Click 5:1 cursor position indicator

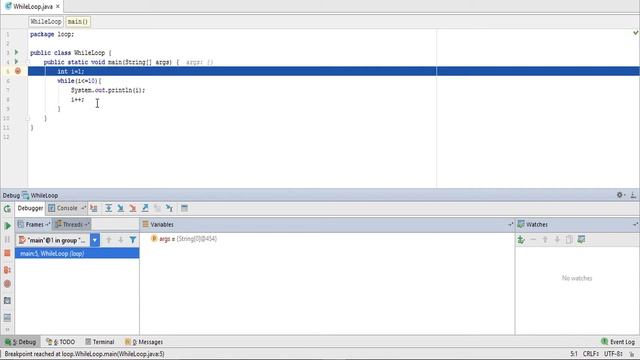click(573, 354)
